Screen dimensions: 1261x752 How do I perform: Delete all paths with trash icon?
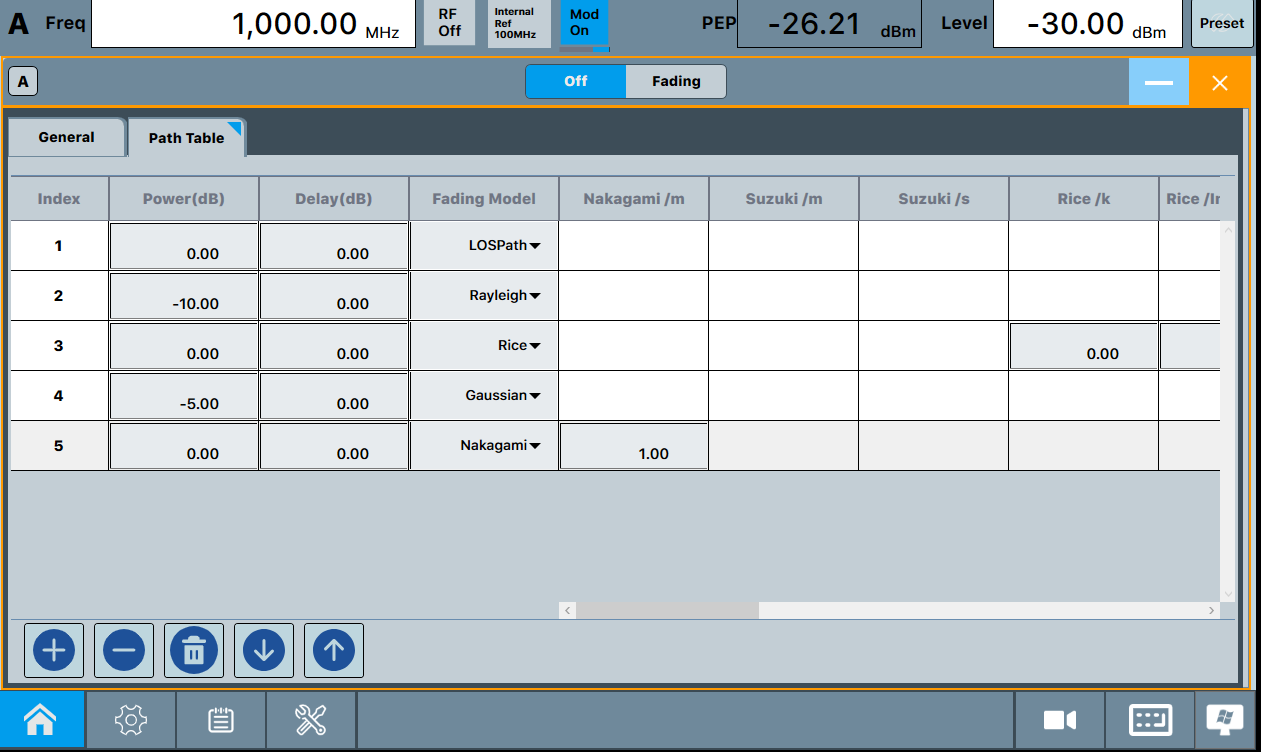pyautogui.click(x=194, y=651)
